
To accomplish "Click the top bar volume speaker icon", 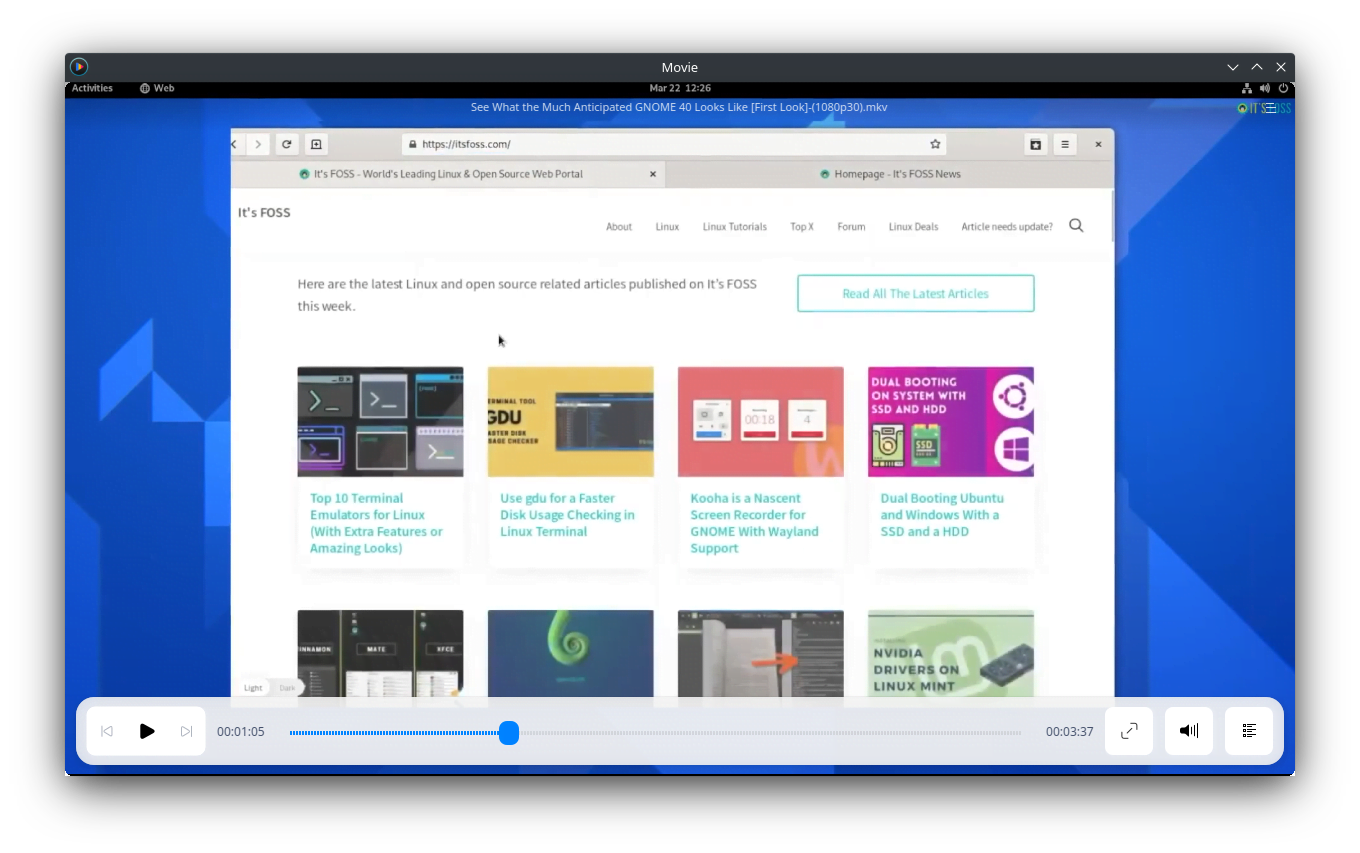I will pyautogui.click(x=1265, y=88).
